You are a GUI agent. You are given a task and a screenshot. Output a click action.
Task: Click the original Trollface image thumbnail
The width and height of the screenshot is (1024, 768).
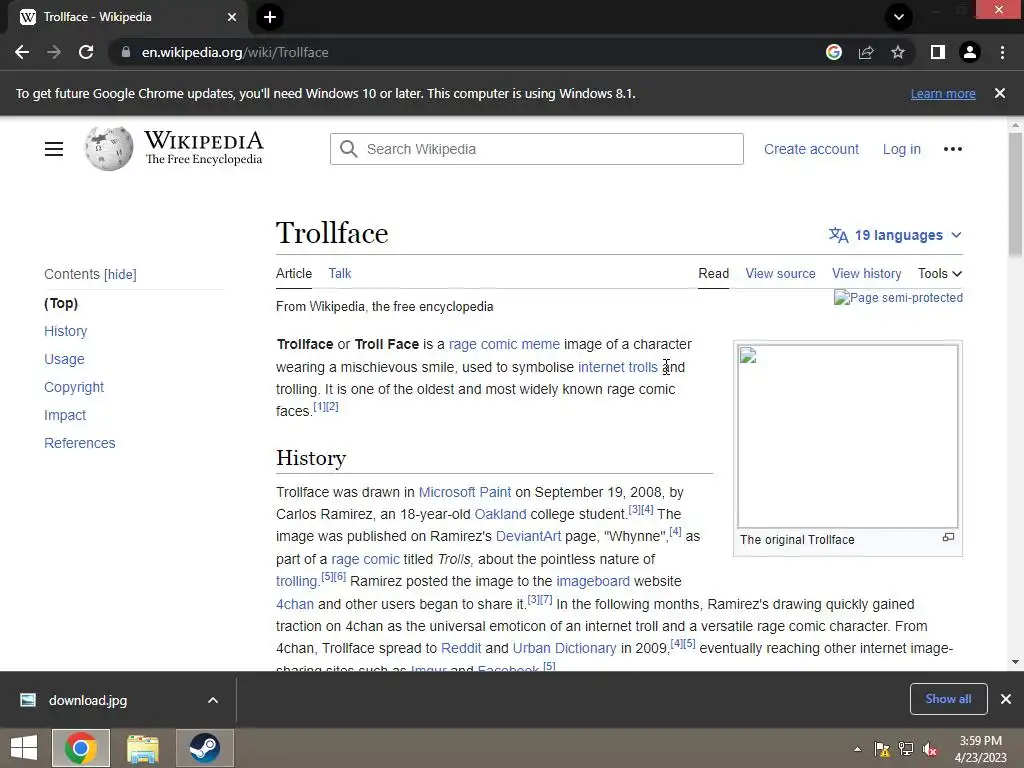click(x=848, y=436)
